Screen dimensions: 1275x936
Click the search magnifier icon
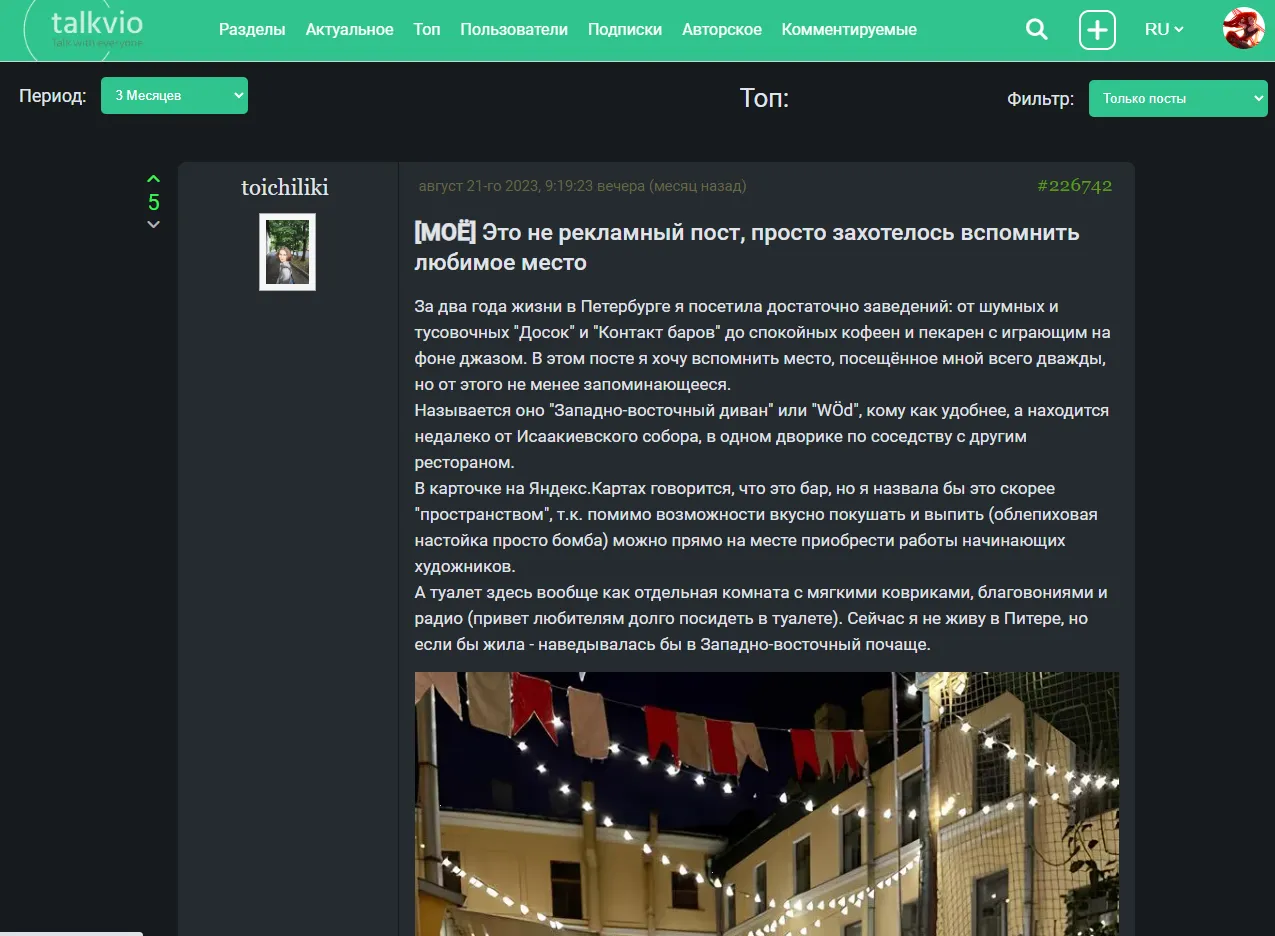(1037, 29)
